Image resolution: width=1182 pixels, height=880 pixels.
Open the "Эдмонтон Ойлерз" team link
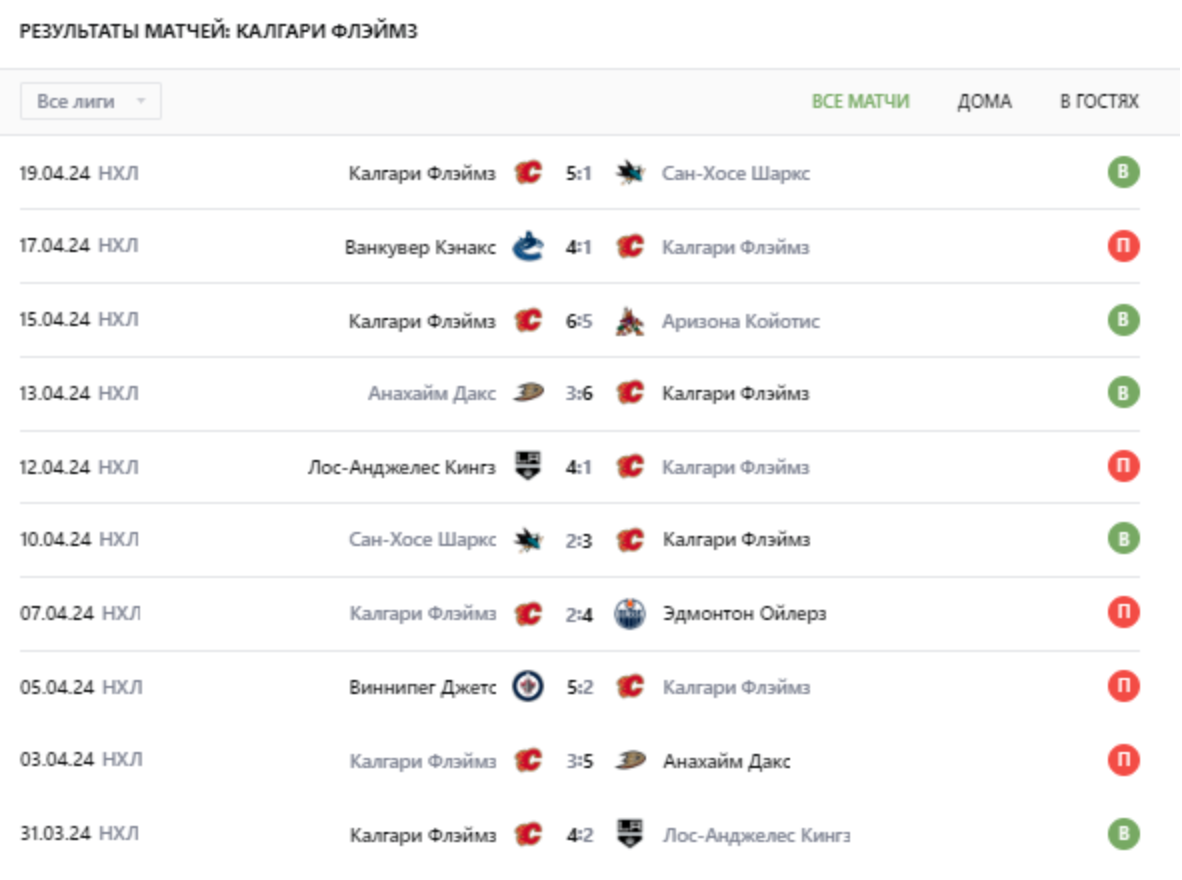[x=744, y=613]
